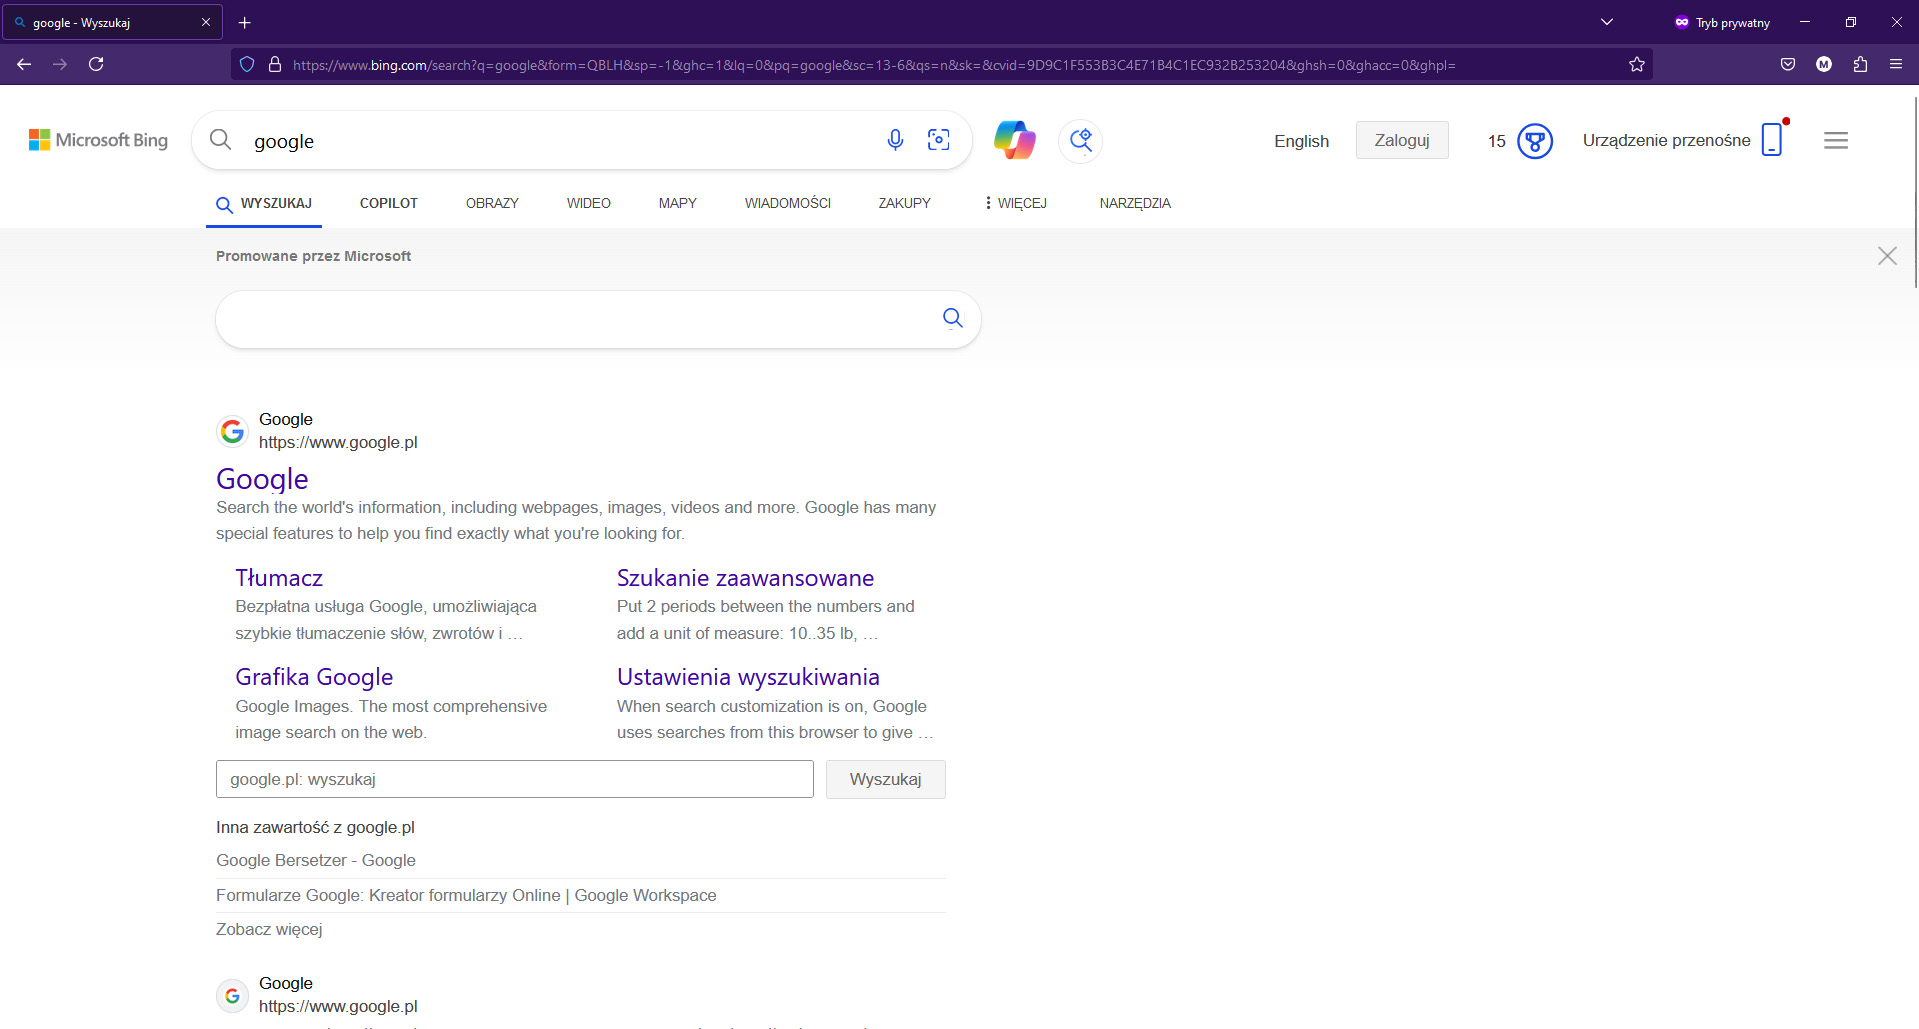Click first result https://www.google.pl URL
This screenshot has width=1919, height=1029.
pos(338,442)
